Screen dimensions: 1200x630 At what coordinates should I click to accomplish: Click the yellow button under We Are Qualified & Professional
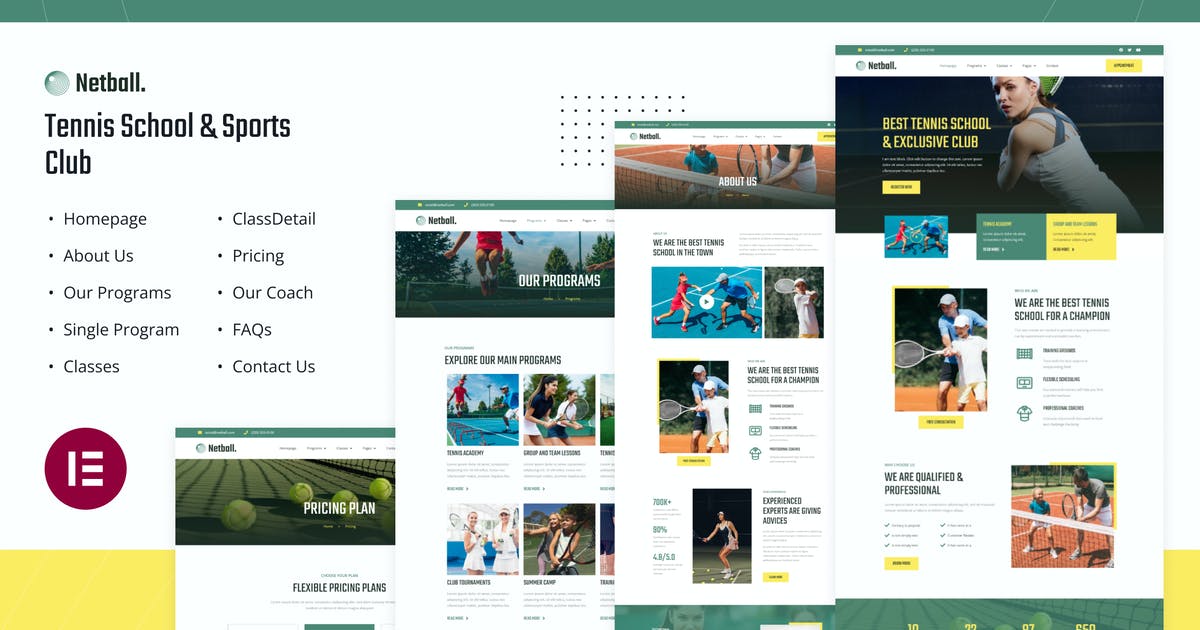[901, 564]
